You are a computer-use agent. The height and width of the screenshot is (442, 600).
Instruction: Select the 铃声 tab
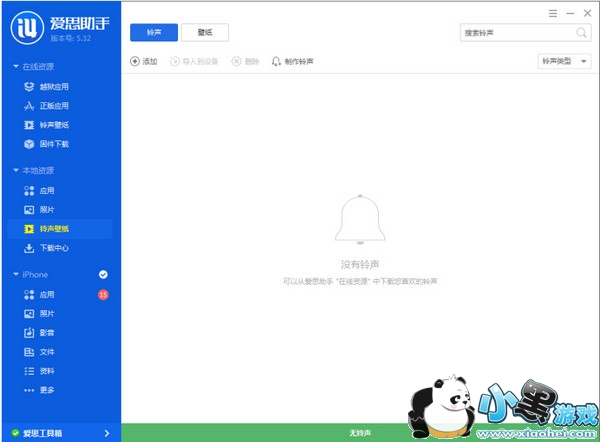point(154,33)
